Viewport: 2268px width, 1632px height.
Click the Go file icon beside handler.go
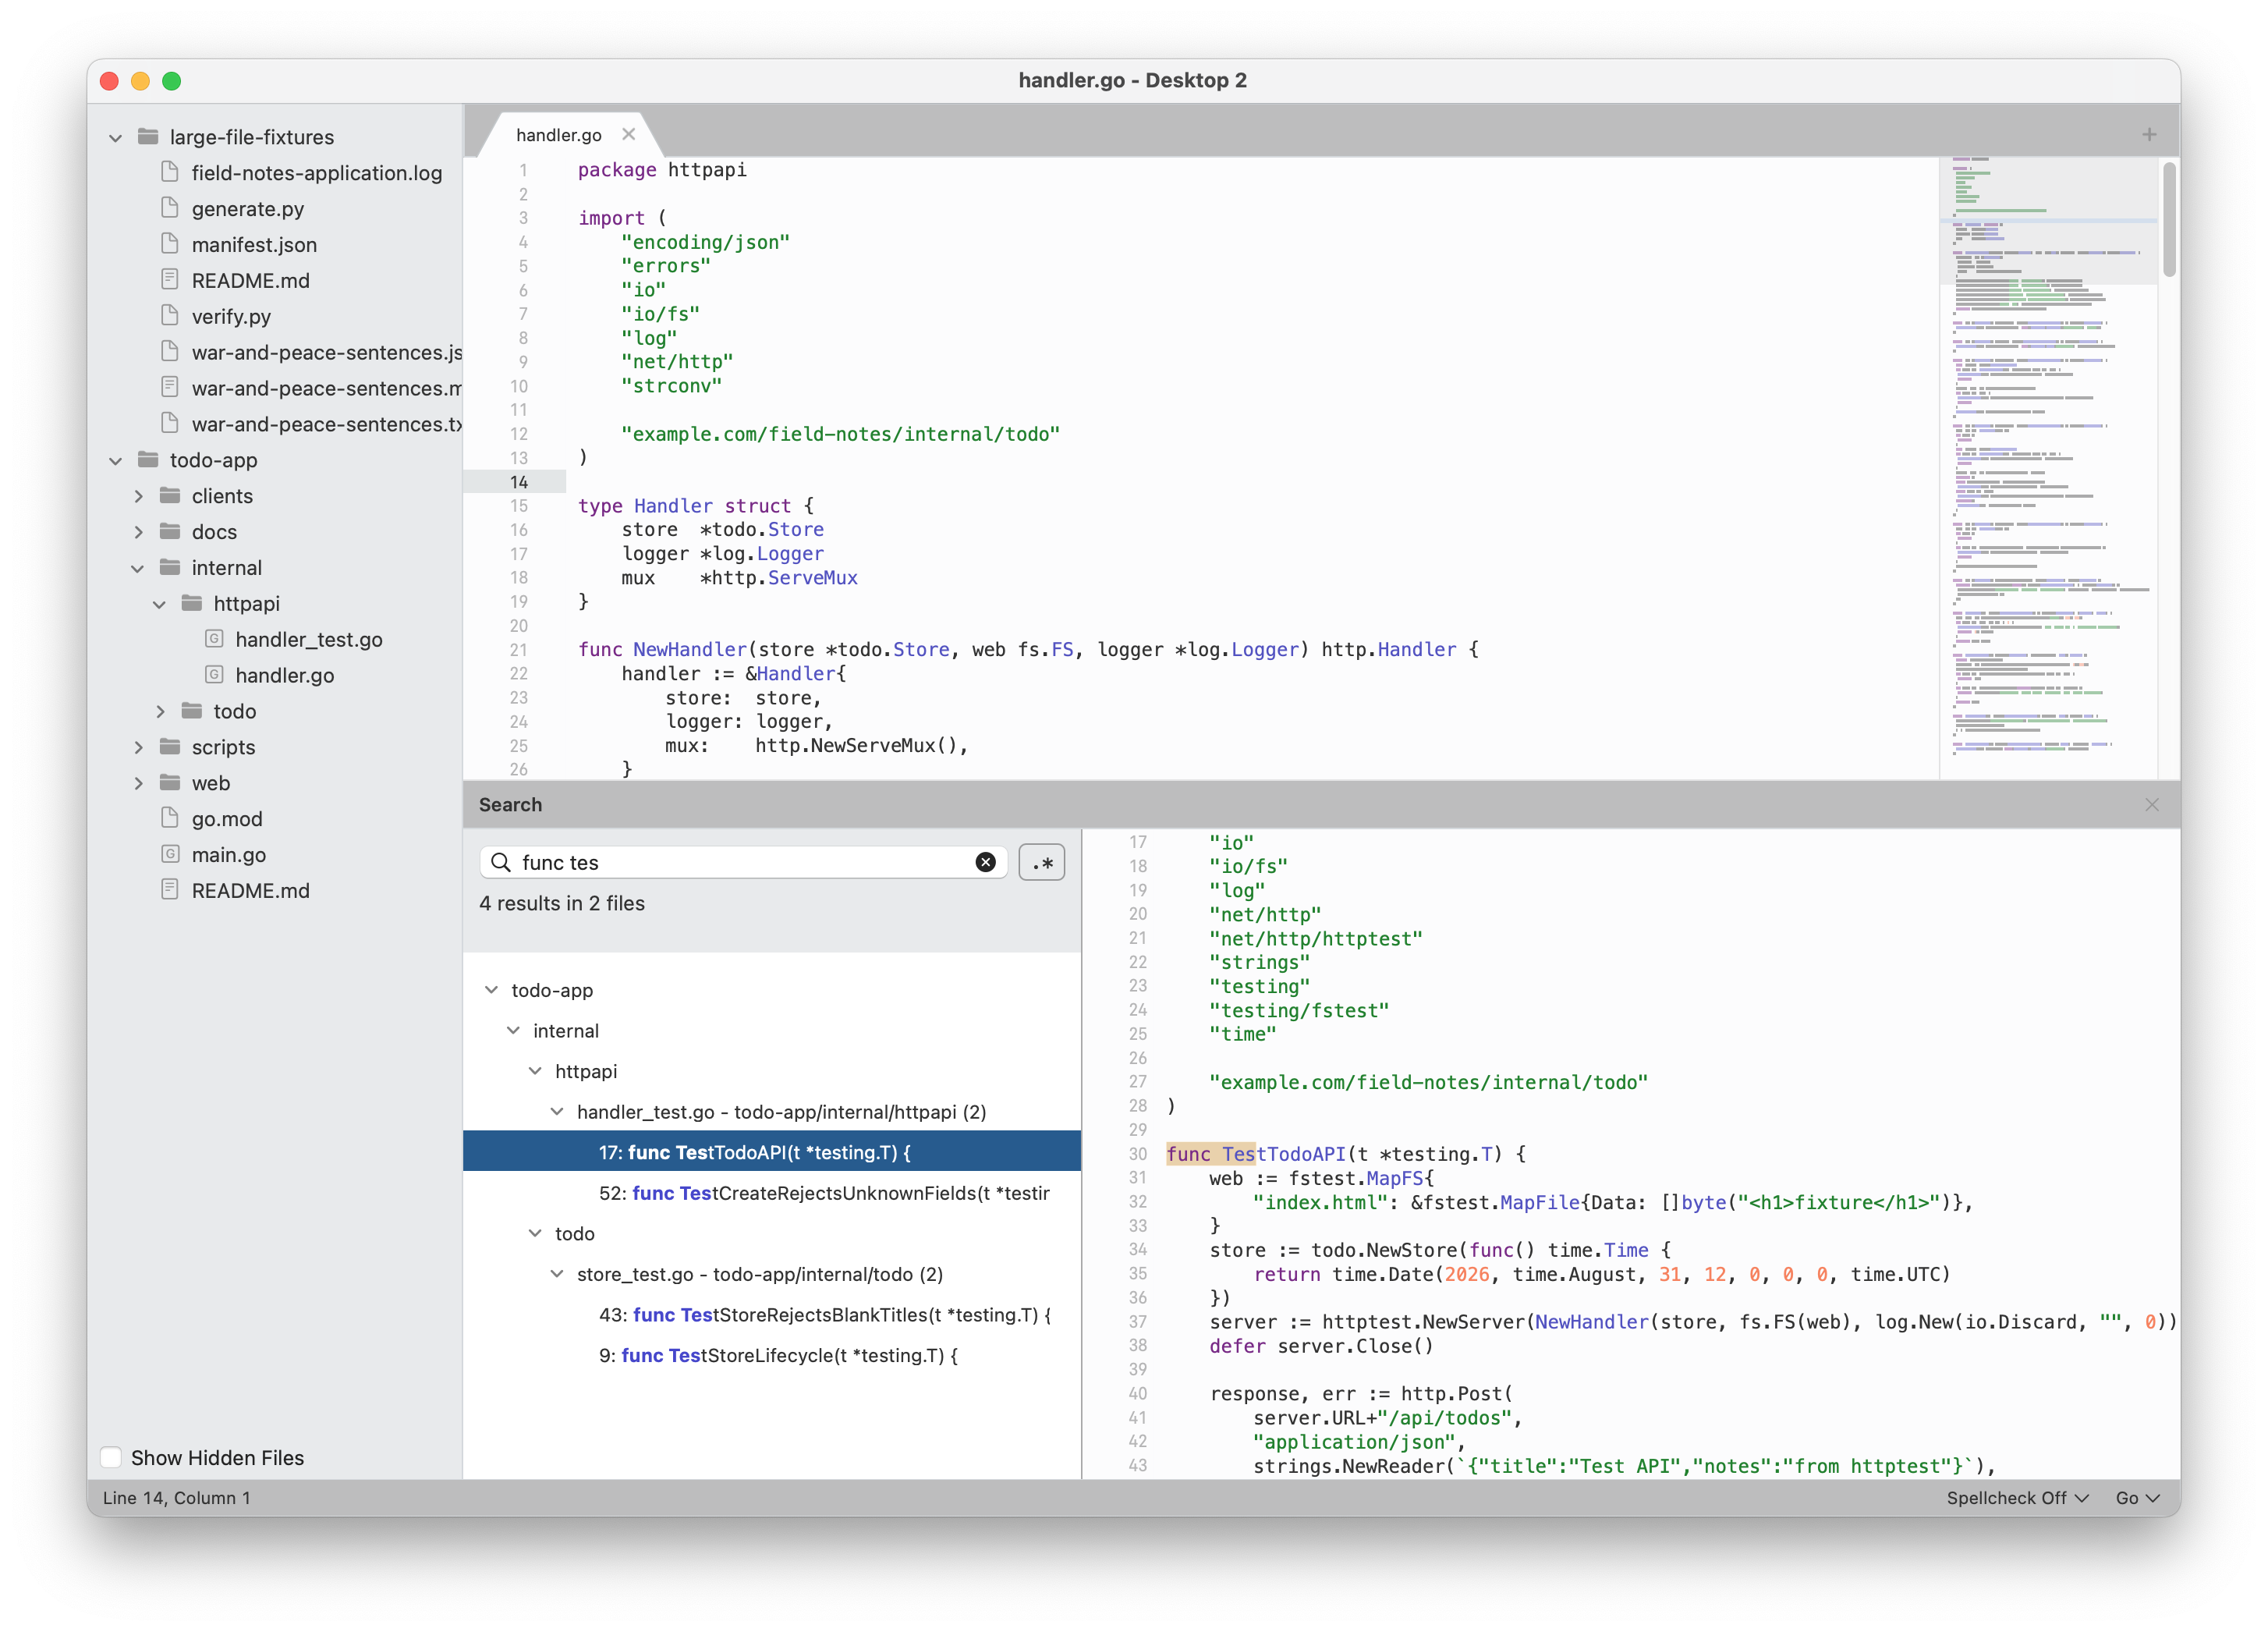(214, 675)
